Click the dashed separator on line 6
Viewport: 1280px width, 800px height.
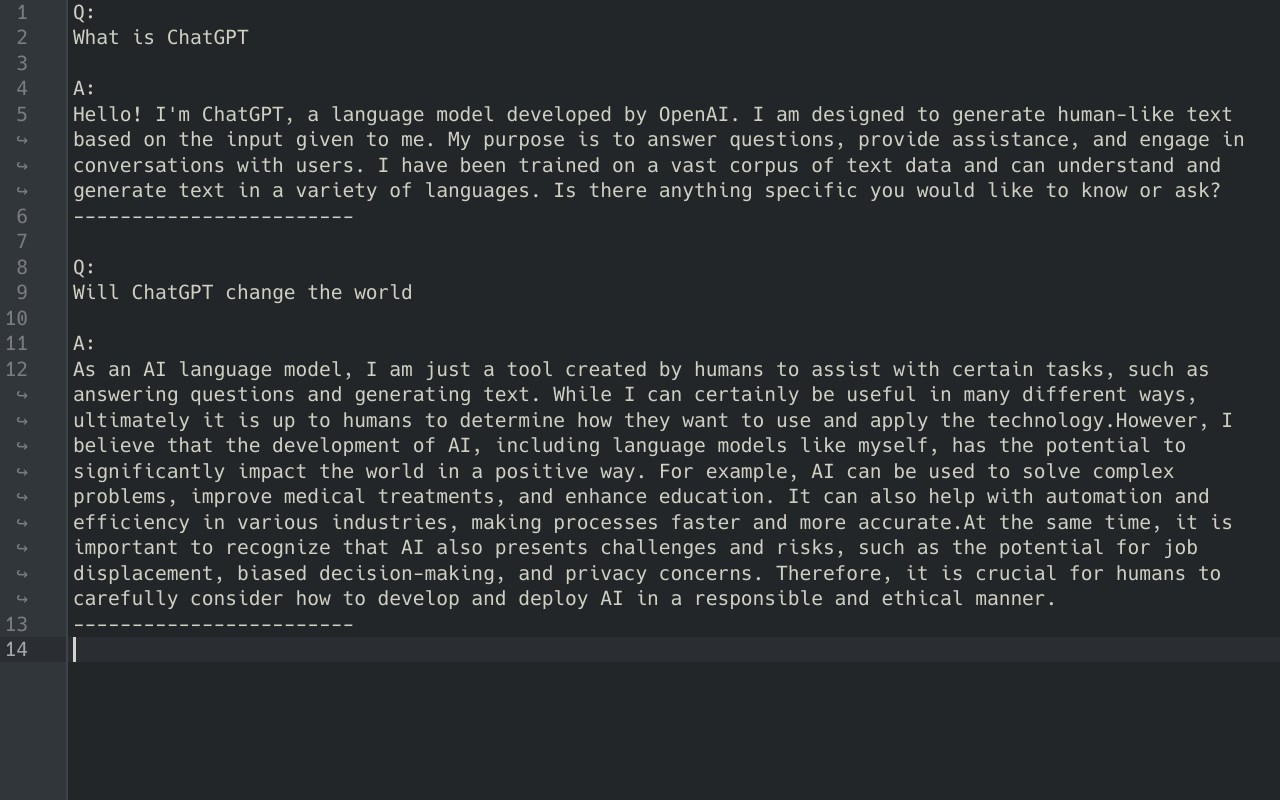[213, 217]
